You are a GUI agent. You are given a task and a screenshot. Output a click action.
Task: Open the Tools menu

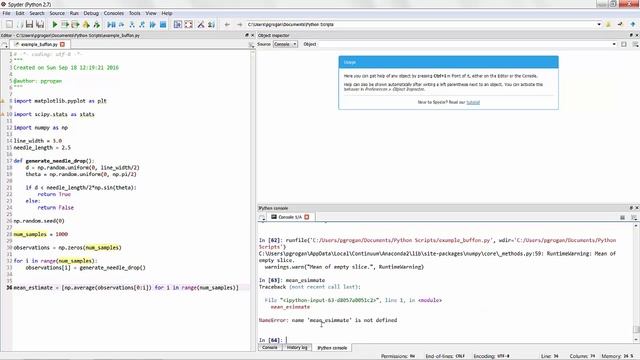(135, 13)
